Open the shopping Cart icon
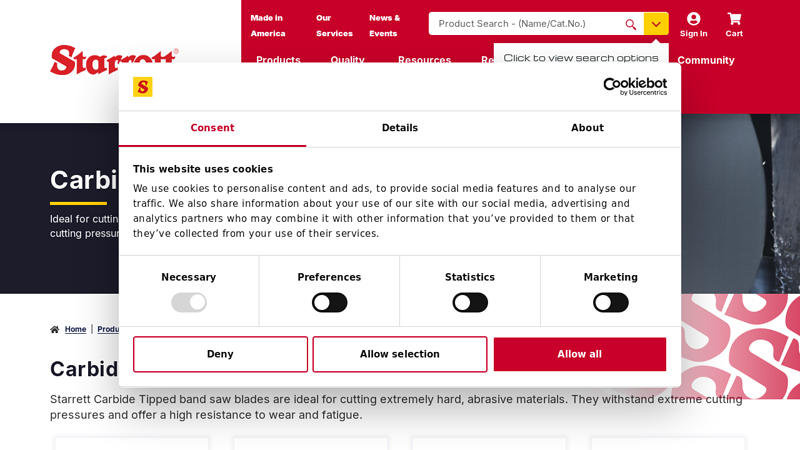This screenshot has height=450, width=800. tap(734, 19)
